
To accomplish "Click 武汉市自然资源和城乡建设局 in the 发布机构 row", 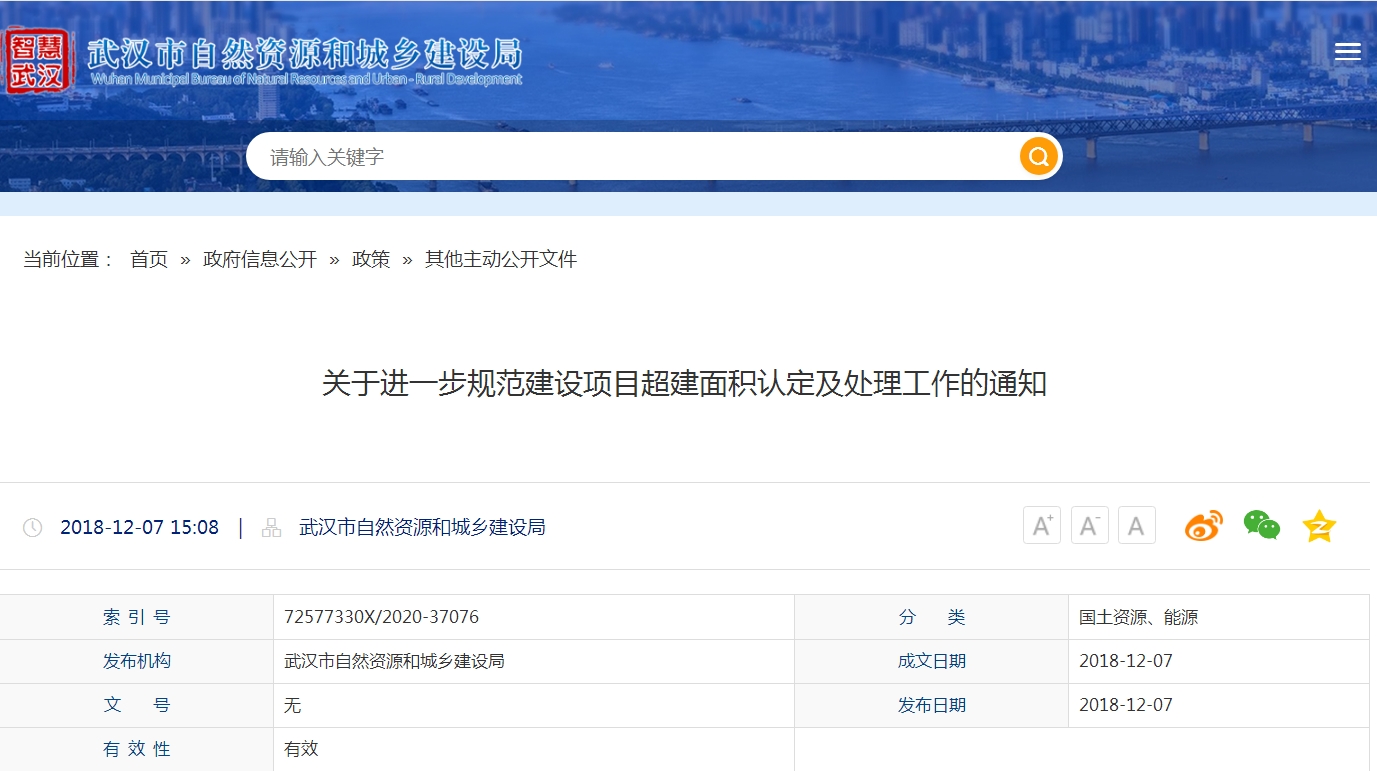I will (394, 661).
